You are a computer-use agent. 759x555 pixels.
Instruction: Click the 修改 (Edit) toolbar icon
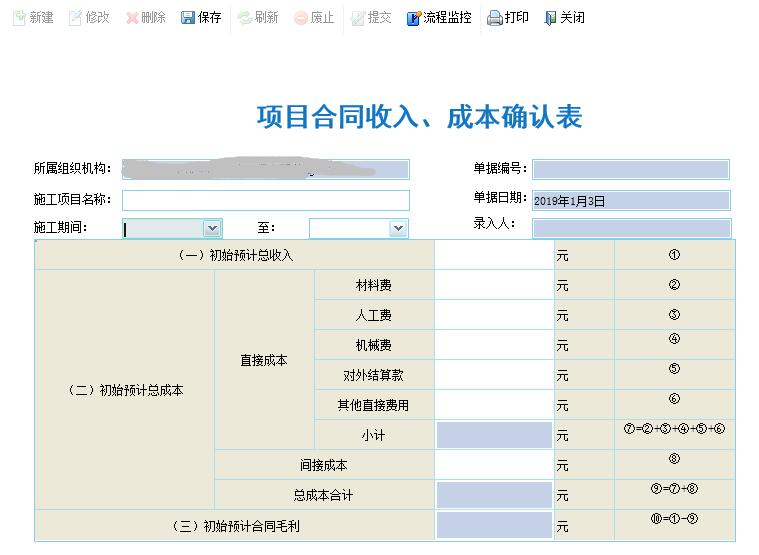[x=75, y=18]
